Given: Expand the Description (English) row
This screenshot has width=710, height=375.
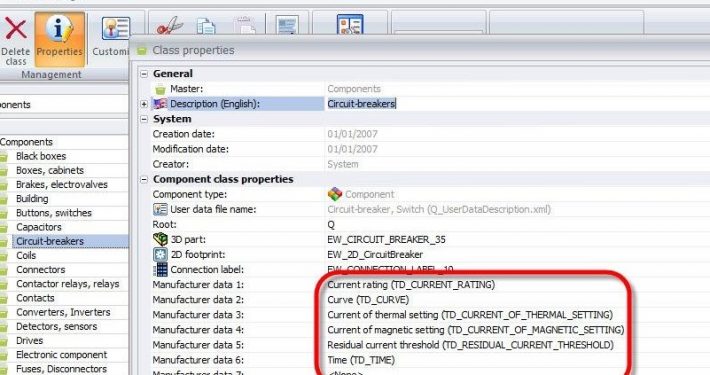Looking at the screenshot, I should click(144, 104).
